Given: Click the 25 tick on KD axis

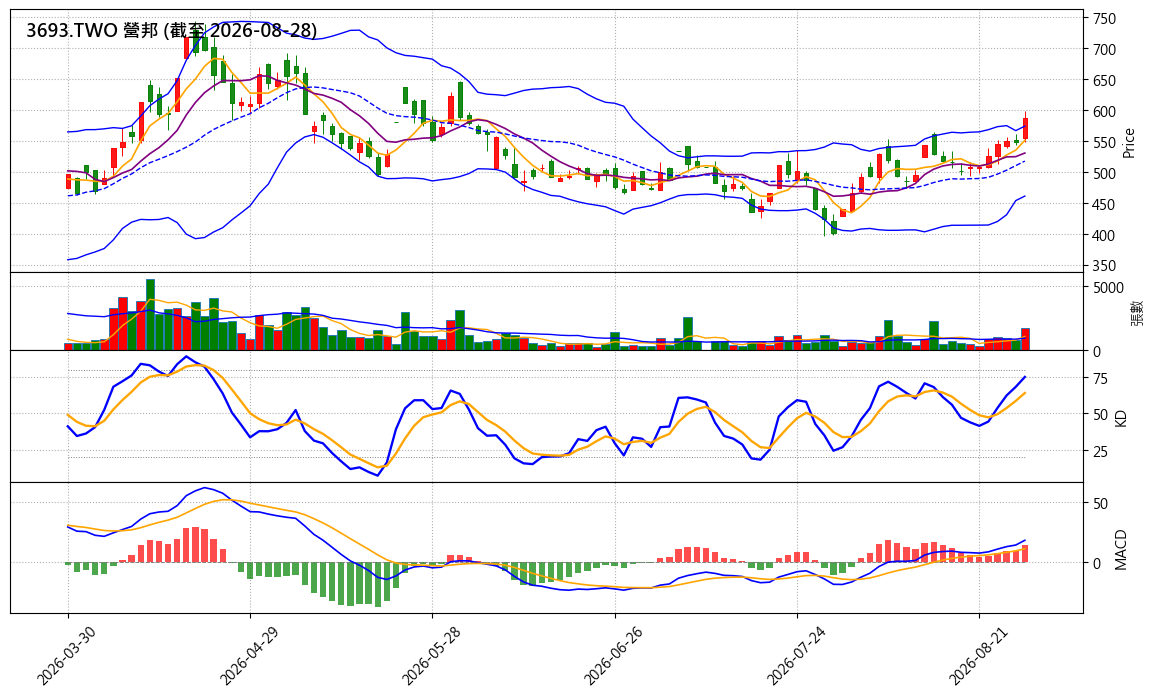Looking at the screenshot, I should tap(1100, 451).
